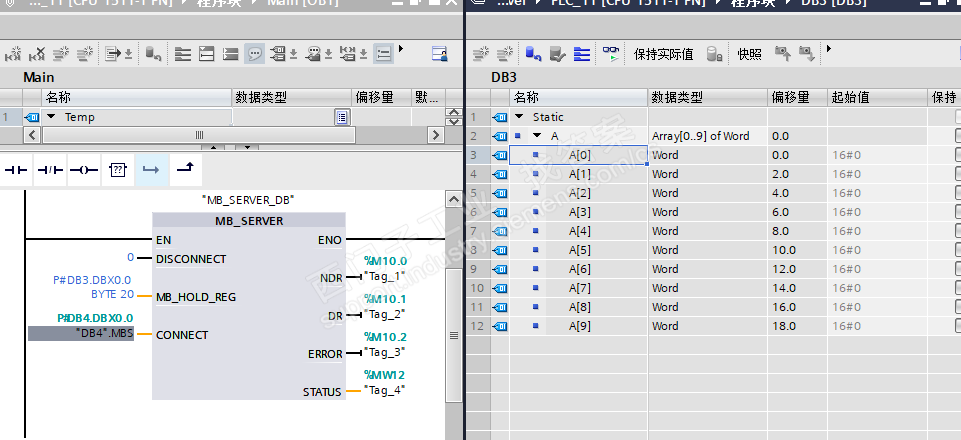
Task: Insert a normally open contact
Action: pos(16,170)
